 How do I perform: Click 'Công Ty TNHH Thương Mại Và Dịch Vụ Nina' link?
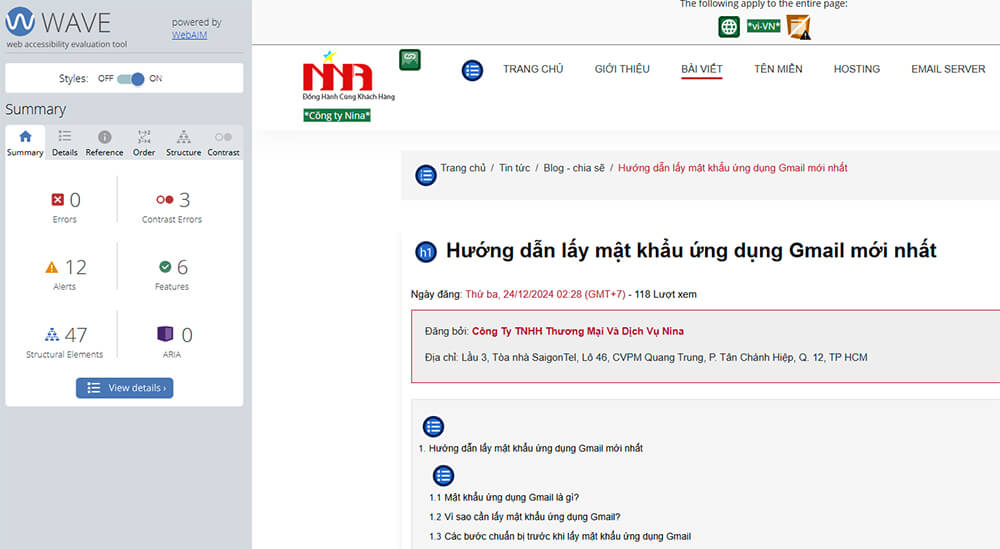click(578, 331)
